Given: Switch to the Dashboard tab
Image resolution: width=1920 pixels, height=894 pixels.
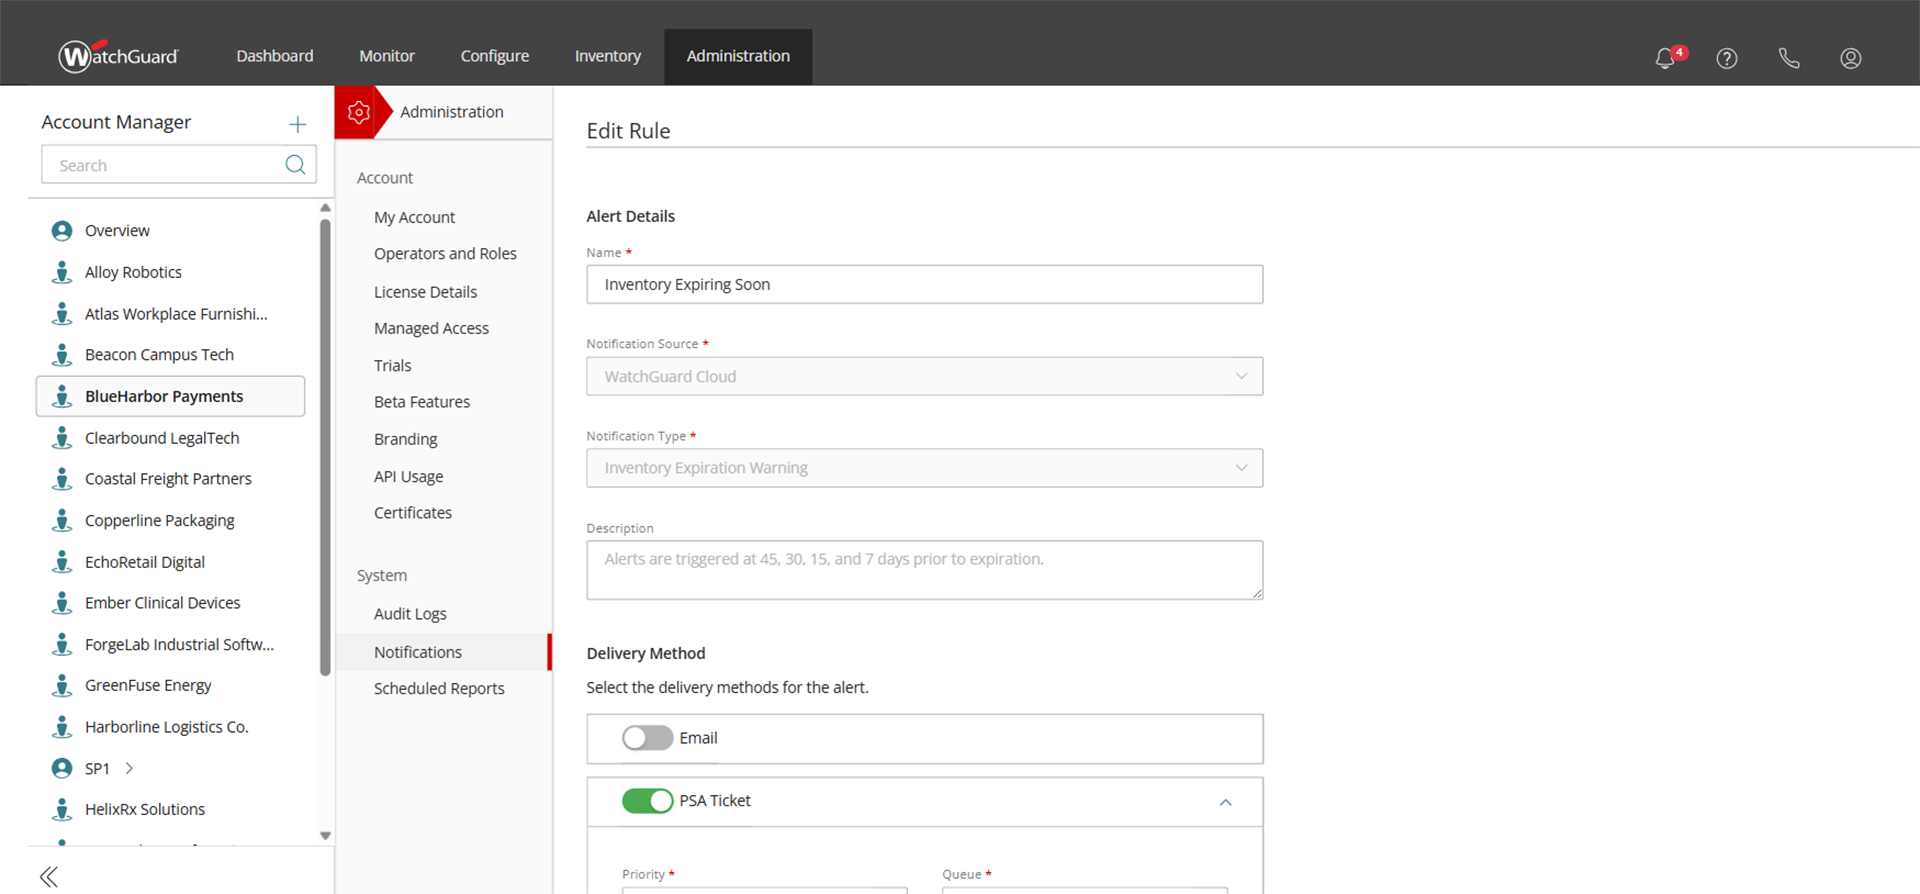Looking at the screenshot, I should click(275, 56).
